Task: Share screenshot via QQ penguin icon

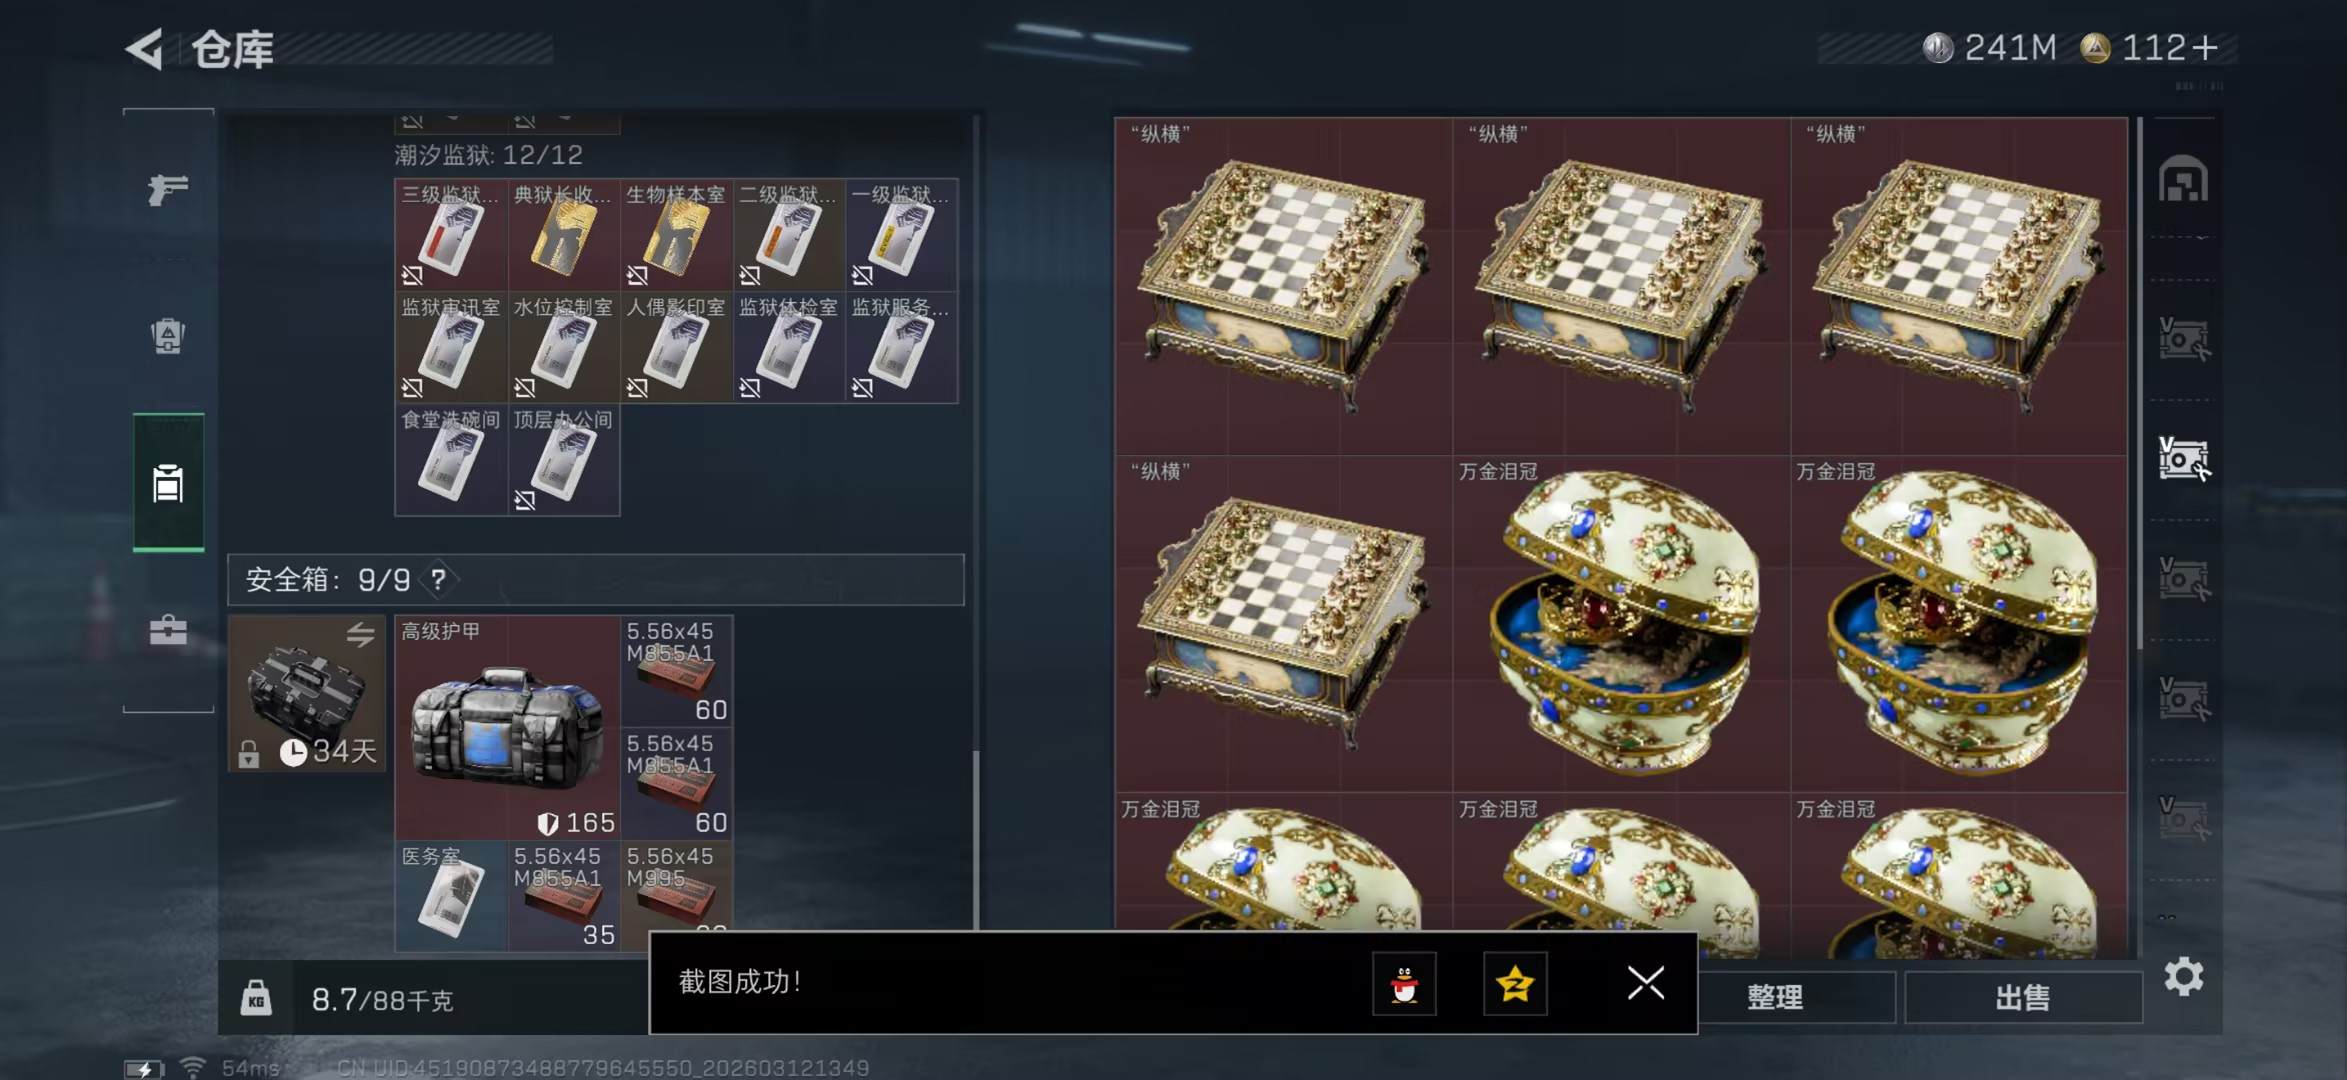Action: [1404, 984]
